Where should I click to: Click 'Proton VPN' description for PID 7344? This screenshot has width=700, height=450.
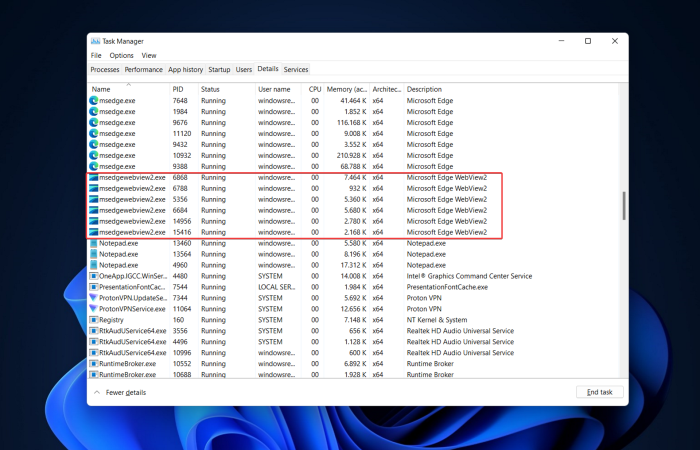click(x=424, y=298)
